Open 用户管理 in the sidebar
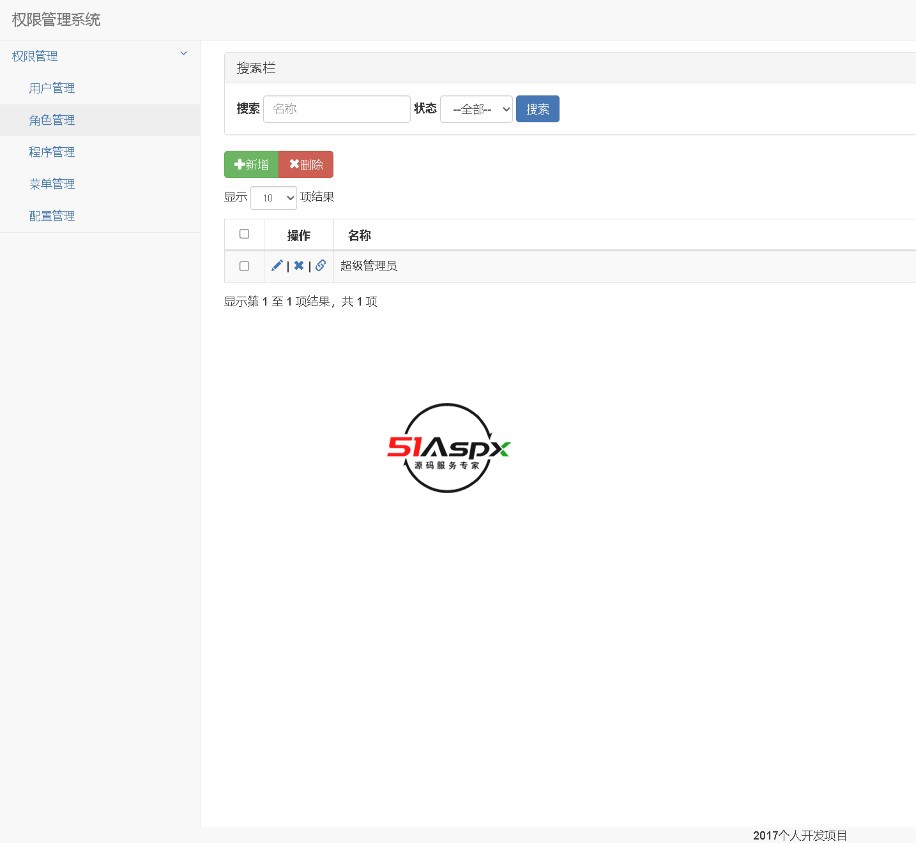This screenshot has width=916, height=843. 52,88
